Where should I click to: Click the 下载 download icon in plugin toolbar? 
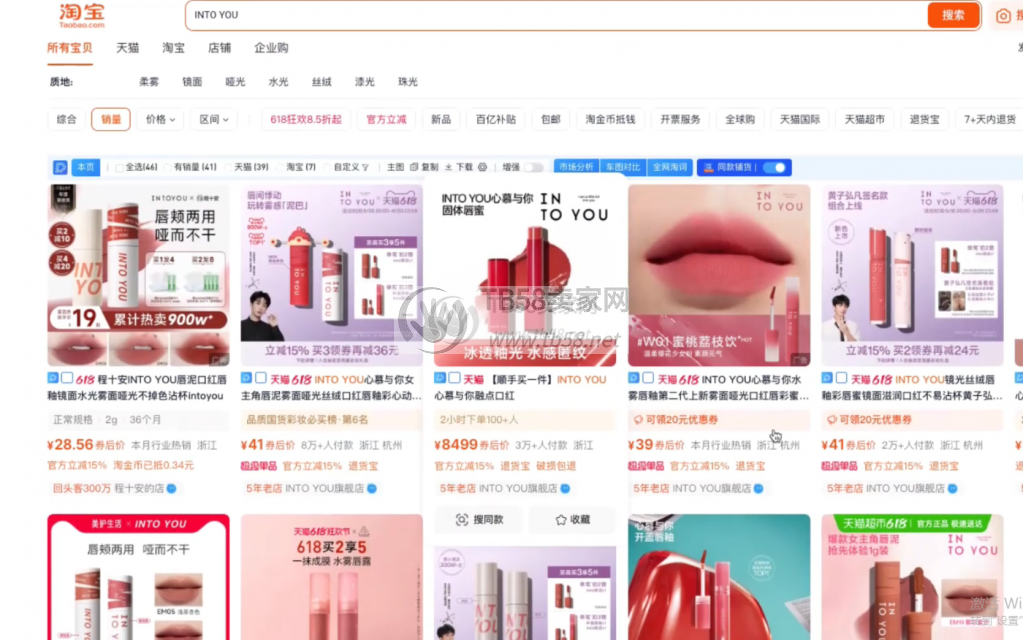pos(449,168)
